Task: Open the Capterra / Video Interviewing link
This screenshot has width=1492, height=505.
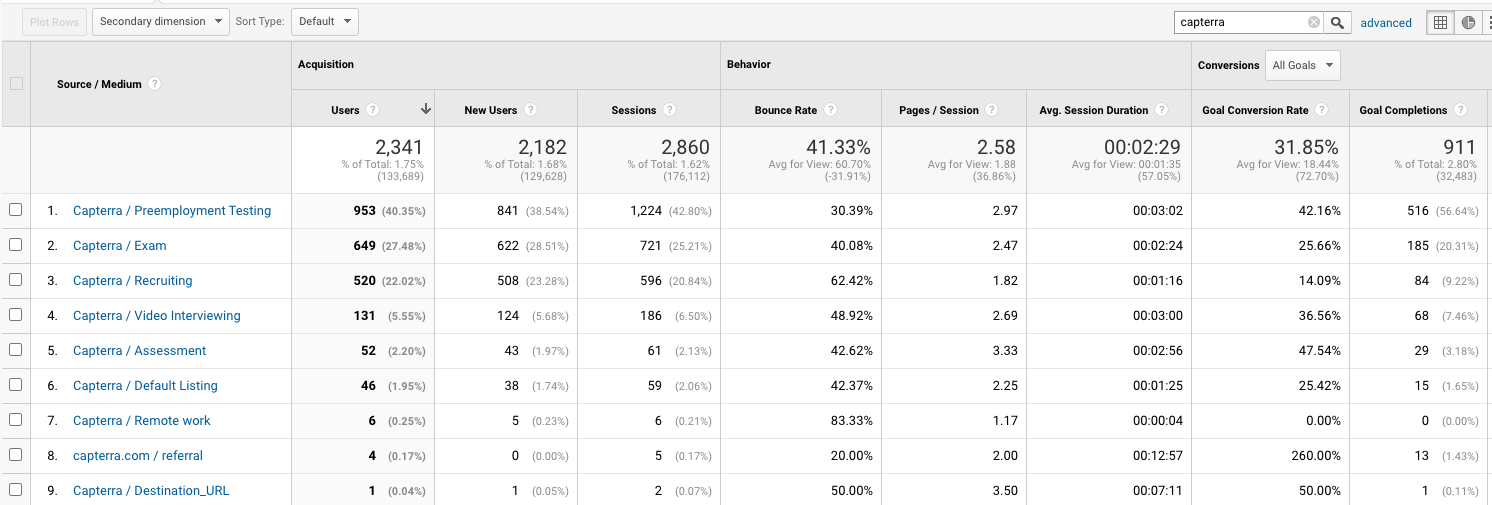Action: (x=156, y=315)
